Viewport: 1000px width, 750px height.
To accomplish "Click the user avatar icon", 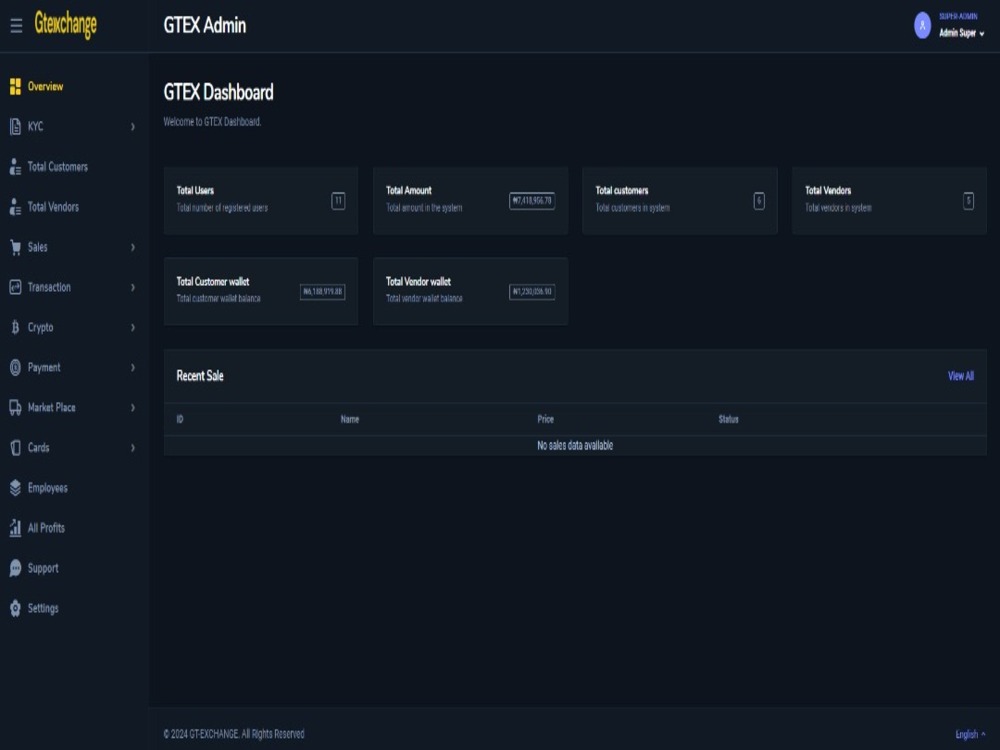I will click(x=922, y=26).
